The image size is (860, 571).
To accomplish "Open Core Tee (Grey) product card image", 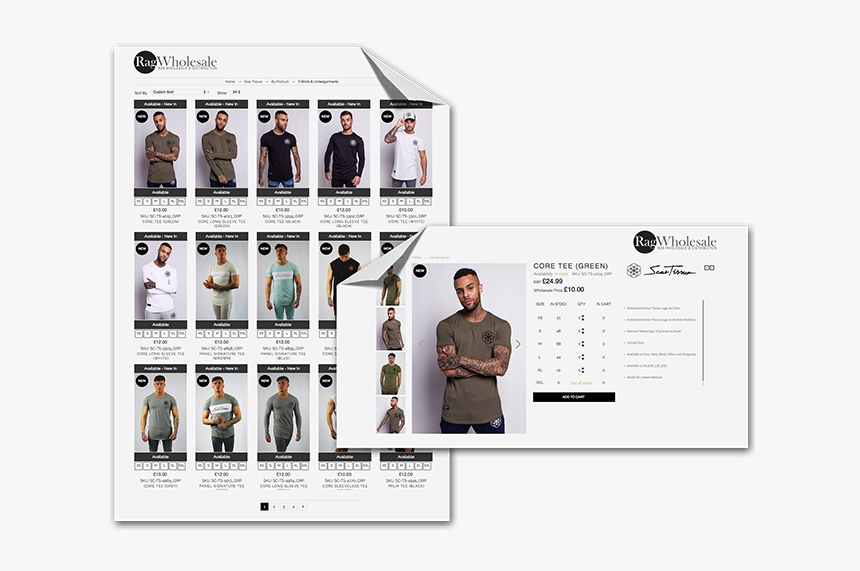I will tap(160, 413).
